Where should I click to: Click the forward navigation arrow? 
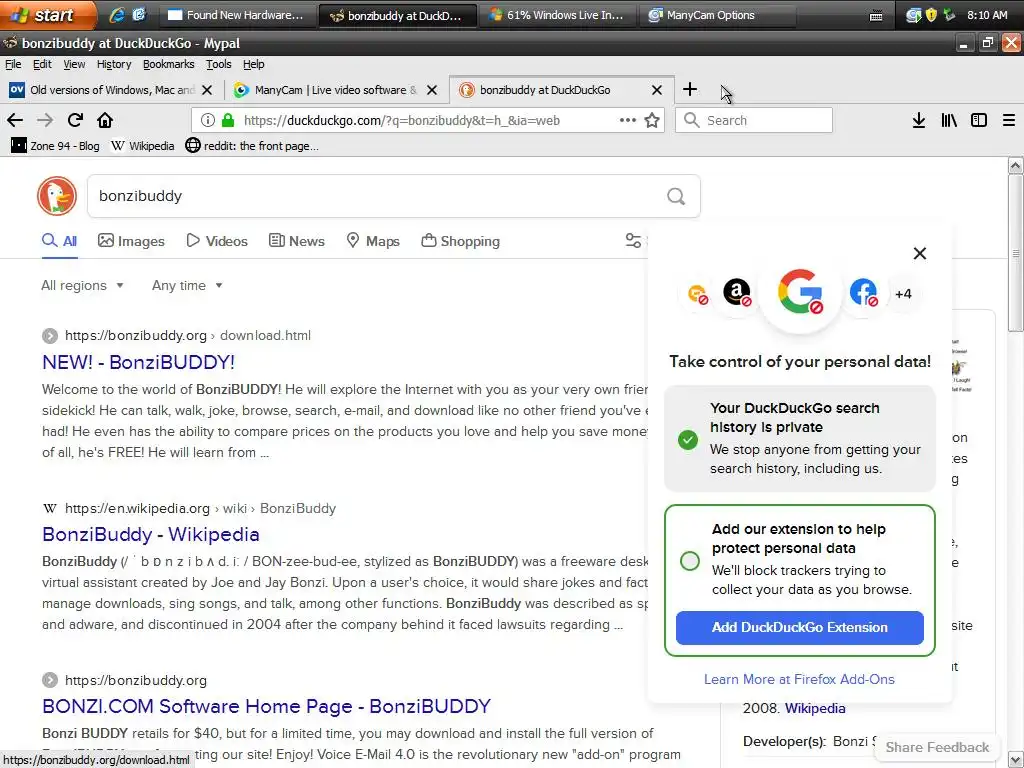pyautogui.click(x=44, y=120)
